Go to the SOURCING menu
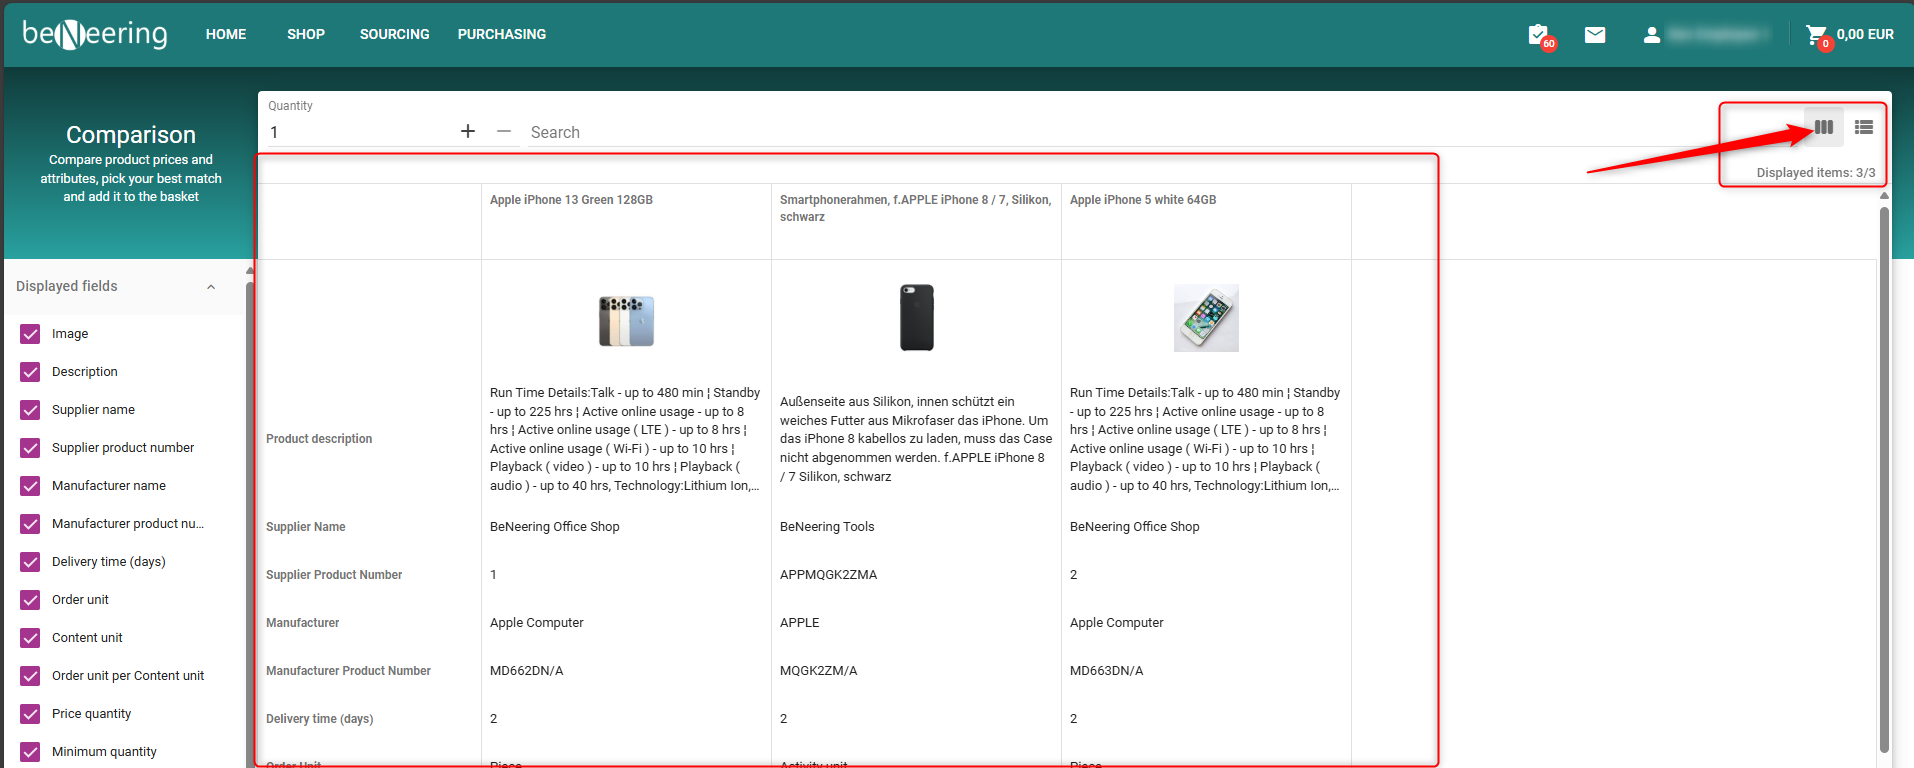The height and width of the screenshot is (768, 1914). (x=394, y=34)
